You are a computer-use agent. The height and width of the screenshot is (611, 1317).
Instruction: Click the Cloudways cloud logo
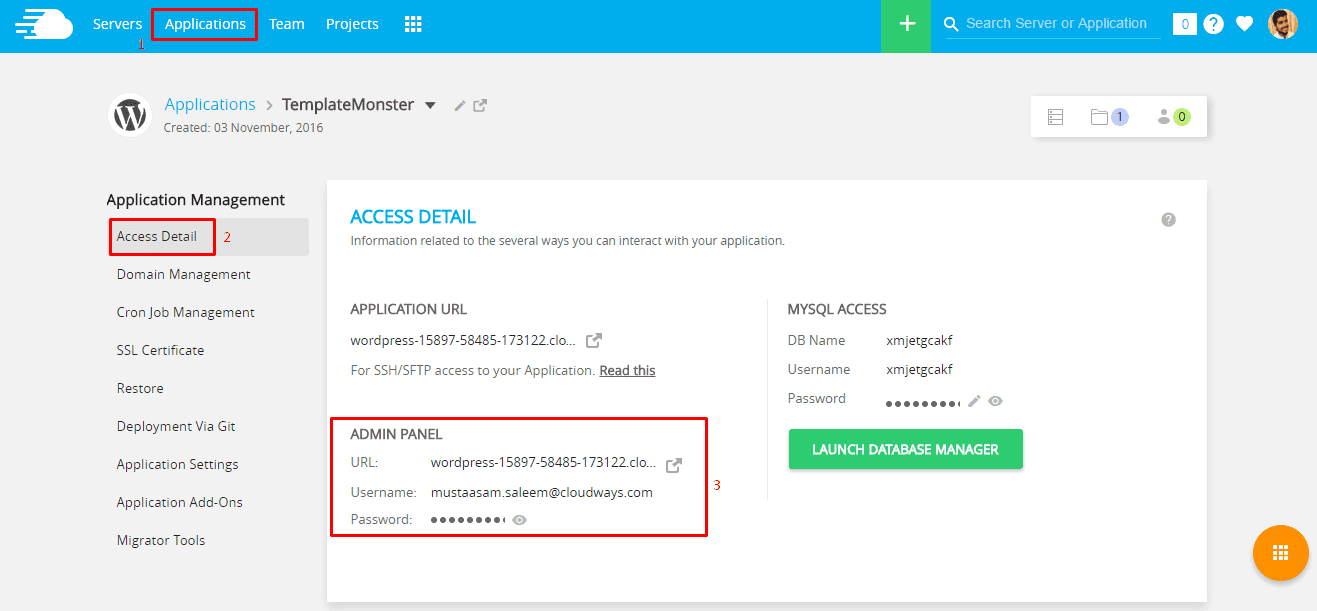pos(44,24)
